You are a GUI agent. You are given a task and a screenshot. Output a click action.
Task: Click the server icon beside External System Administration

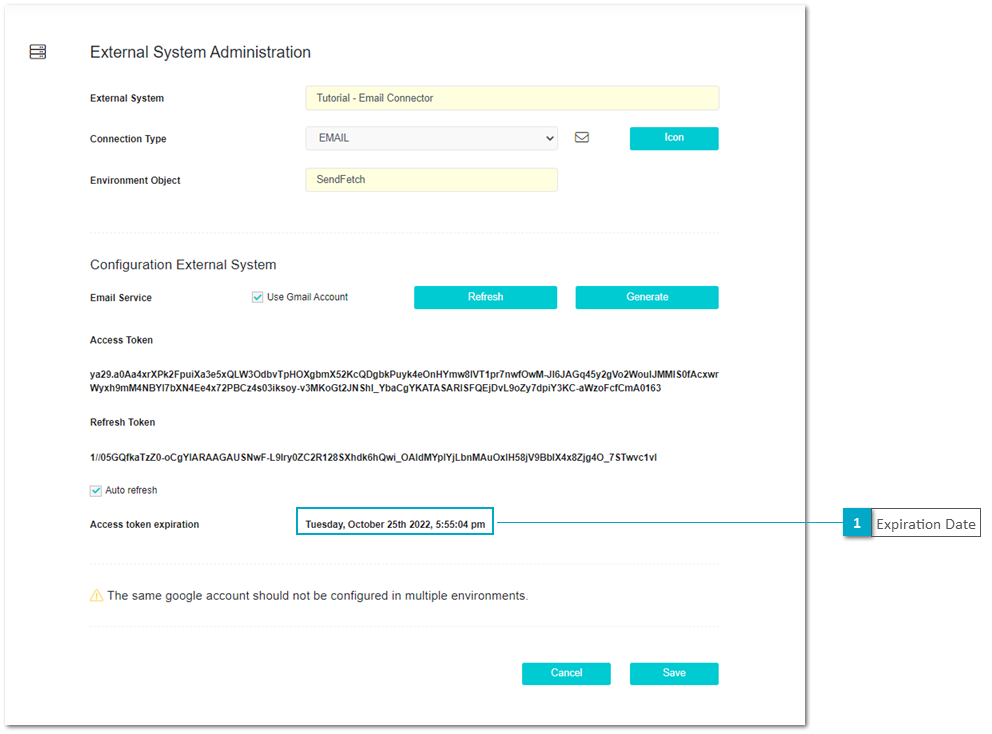(x=38, y=52)
